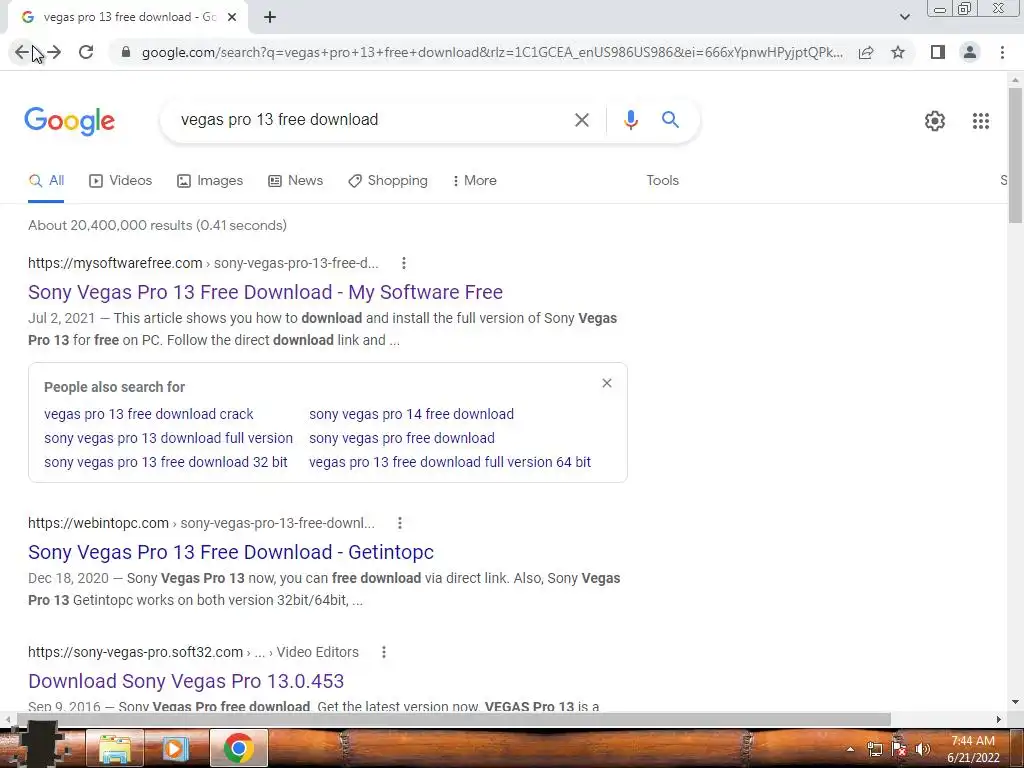Image resolution: width=1024 pixels, height=768 pixels.
Task: Open Download Sony Vegas Pro 13.0.453 link
Action: [x=185, y=681]
